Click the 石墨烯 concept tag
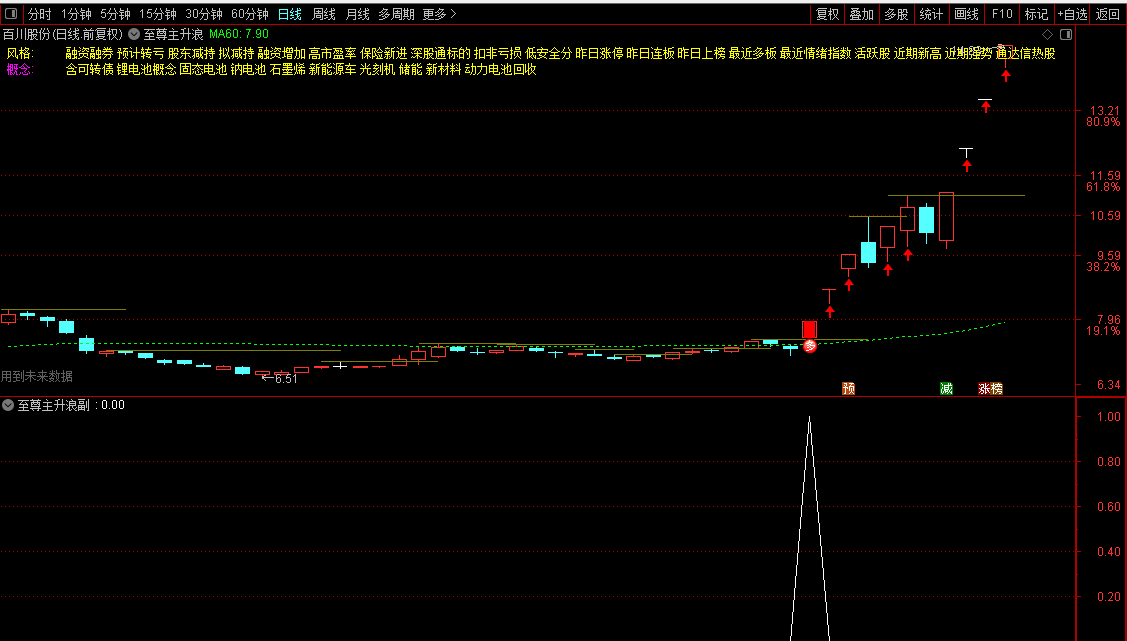1127x641 pixels. tap(288, 69)
